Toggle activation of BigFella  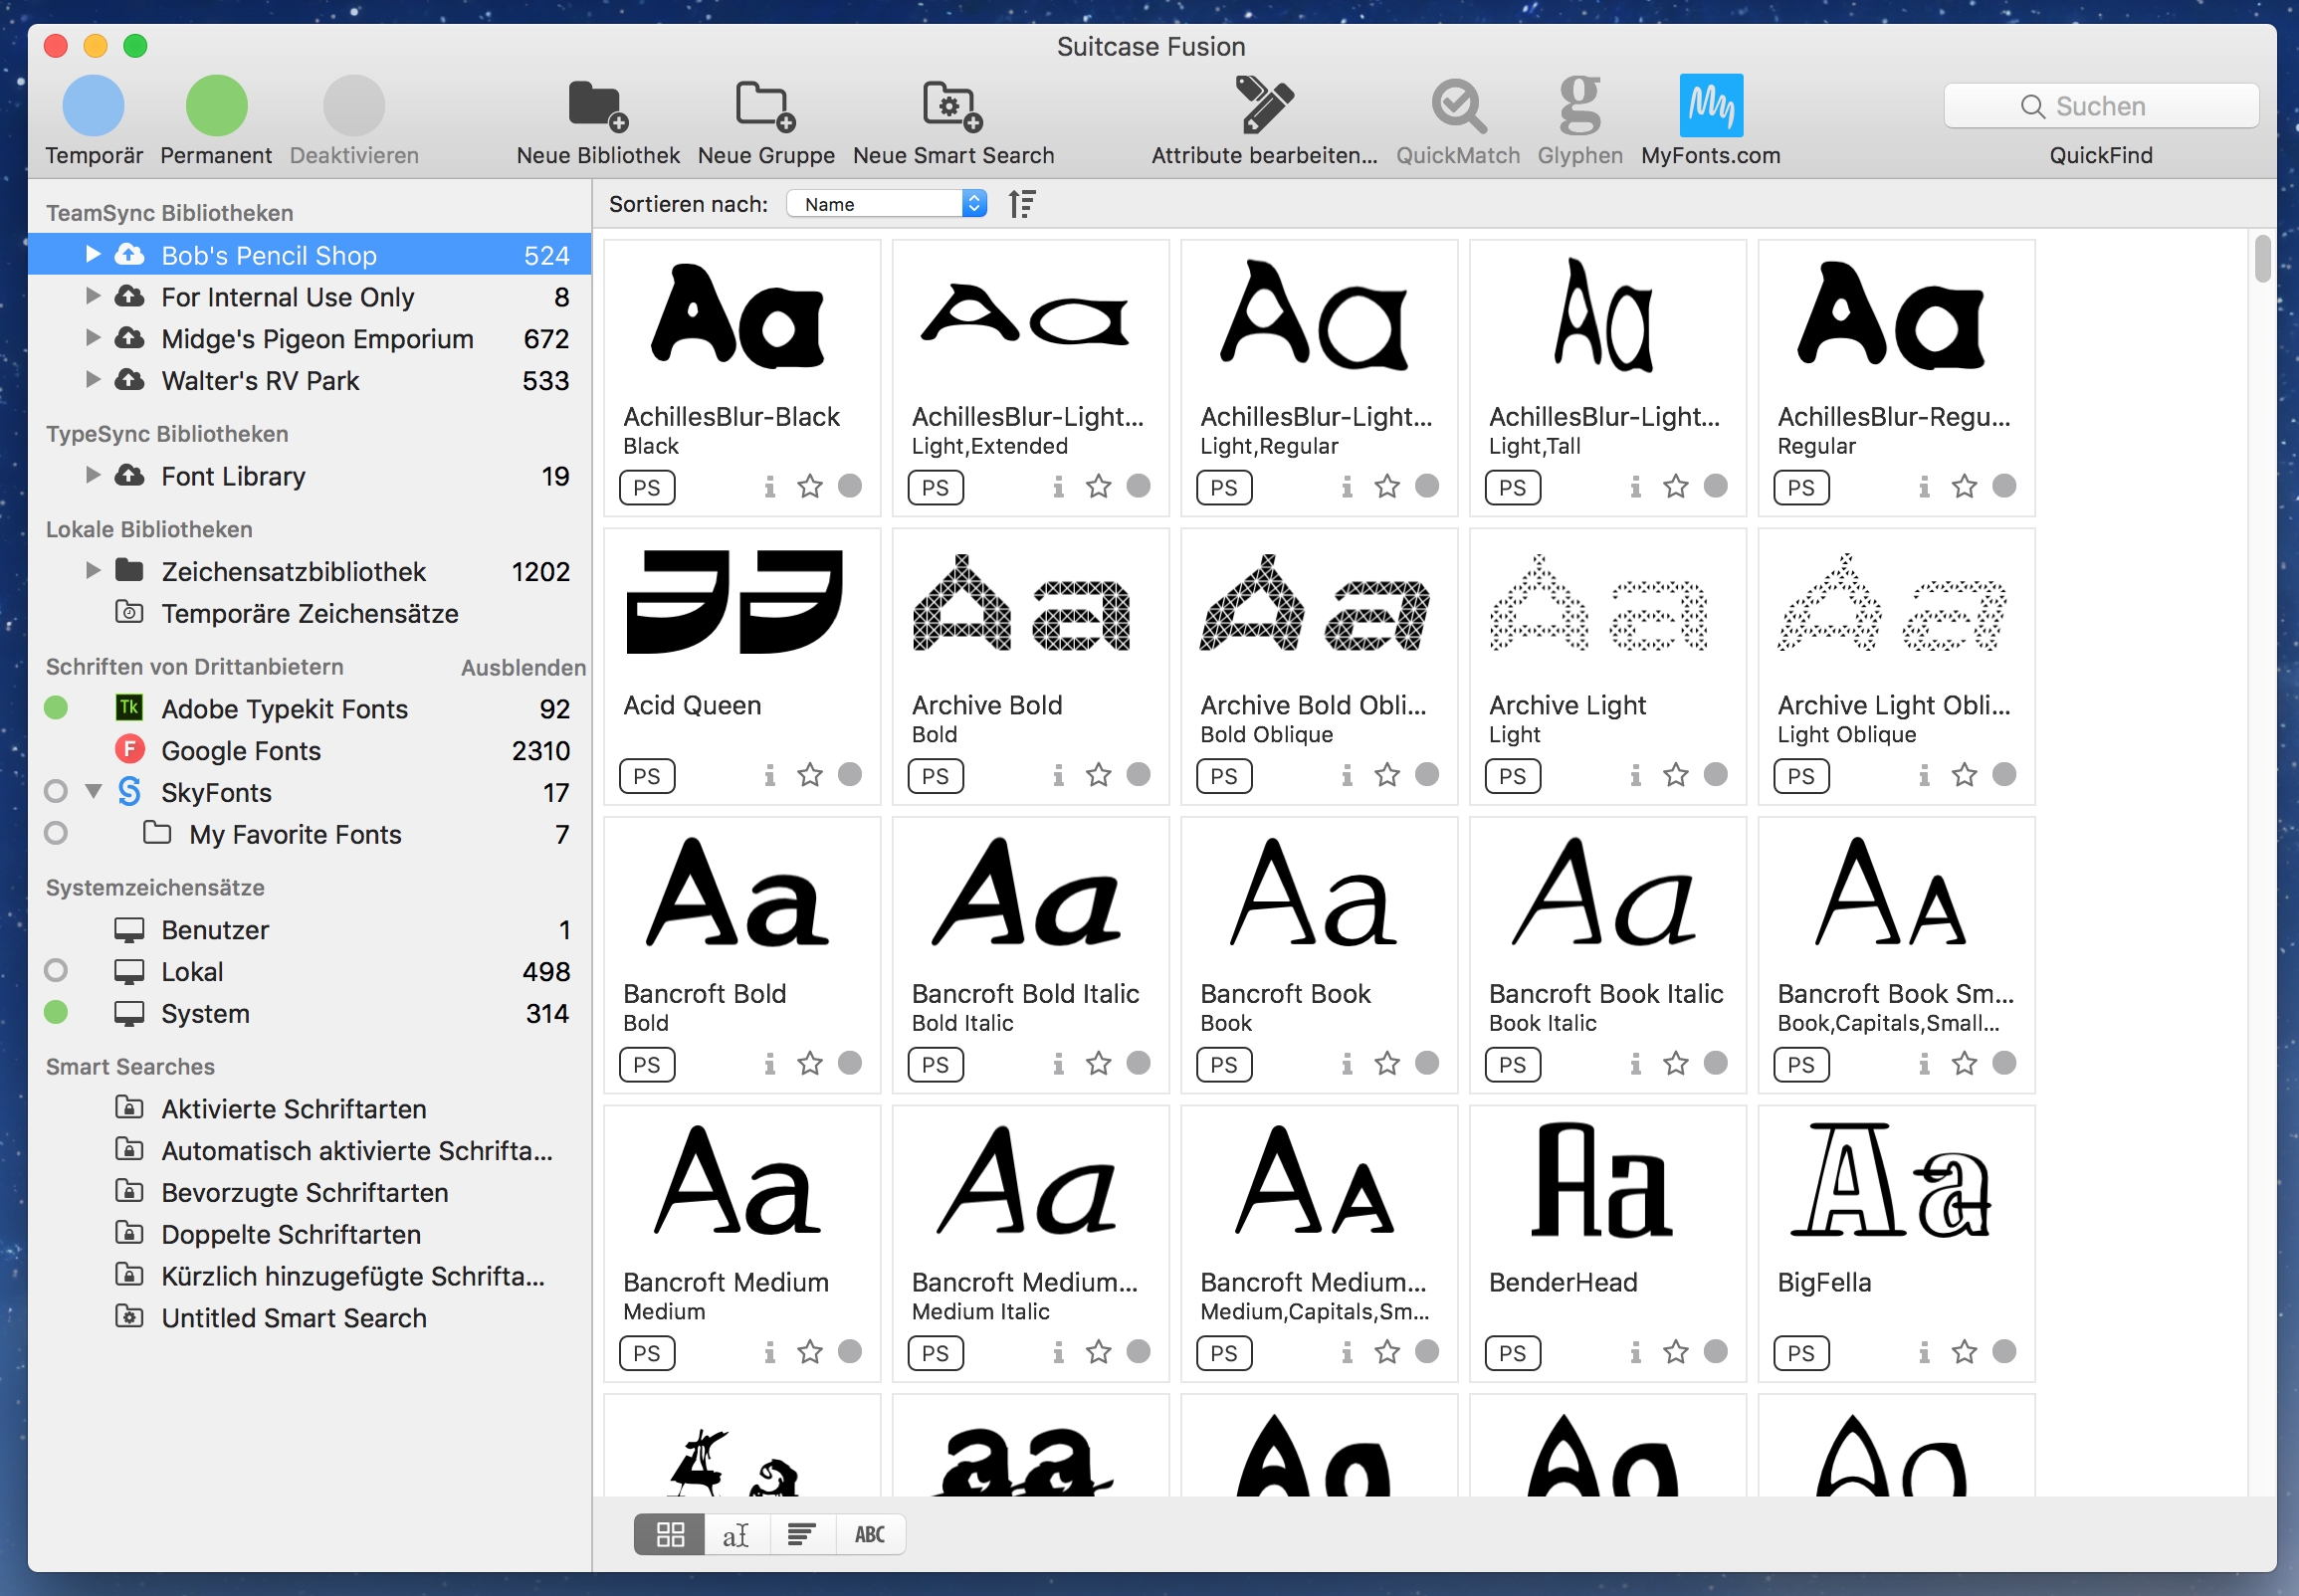coord(2005,1351)
